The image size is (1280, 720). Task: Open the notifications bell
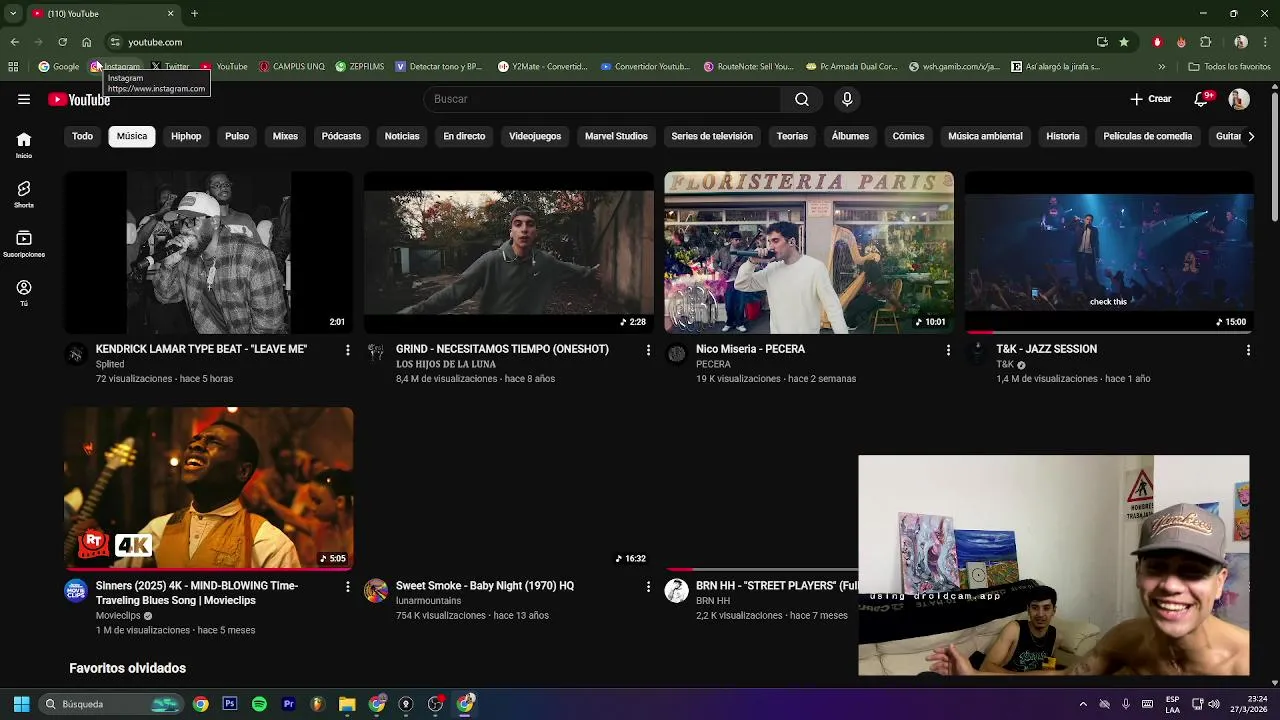tap(1203, 99)
